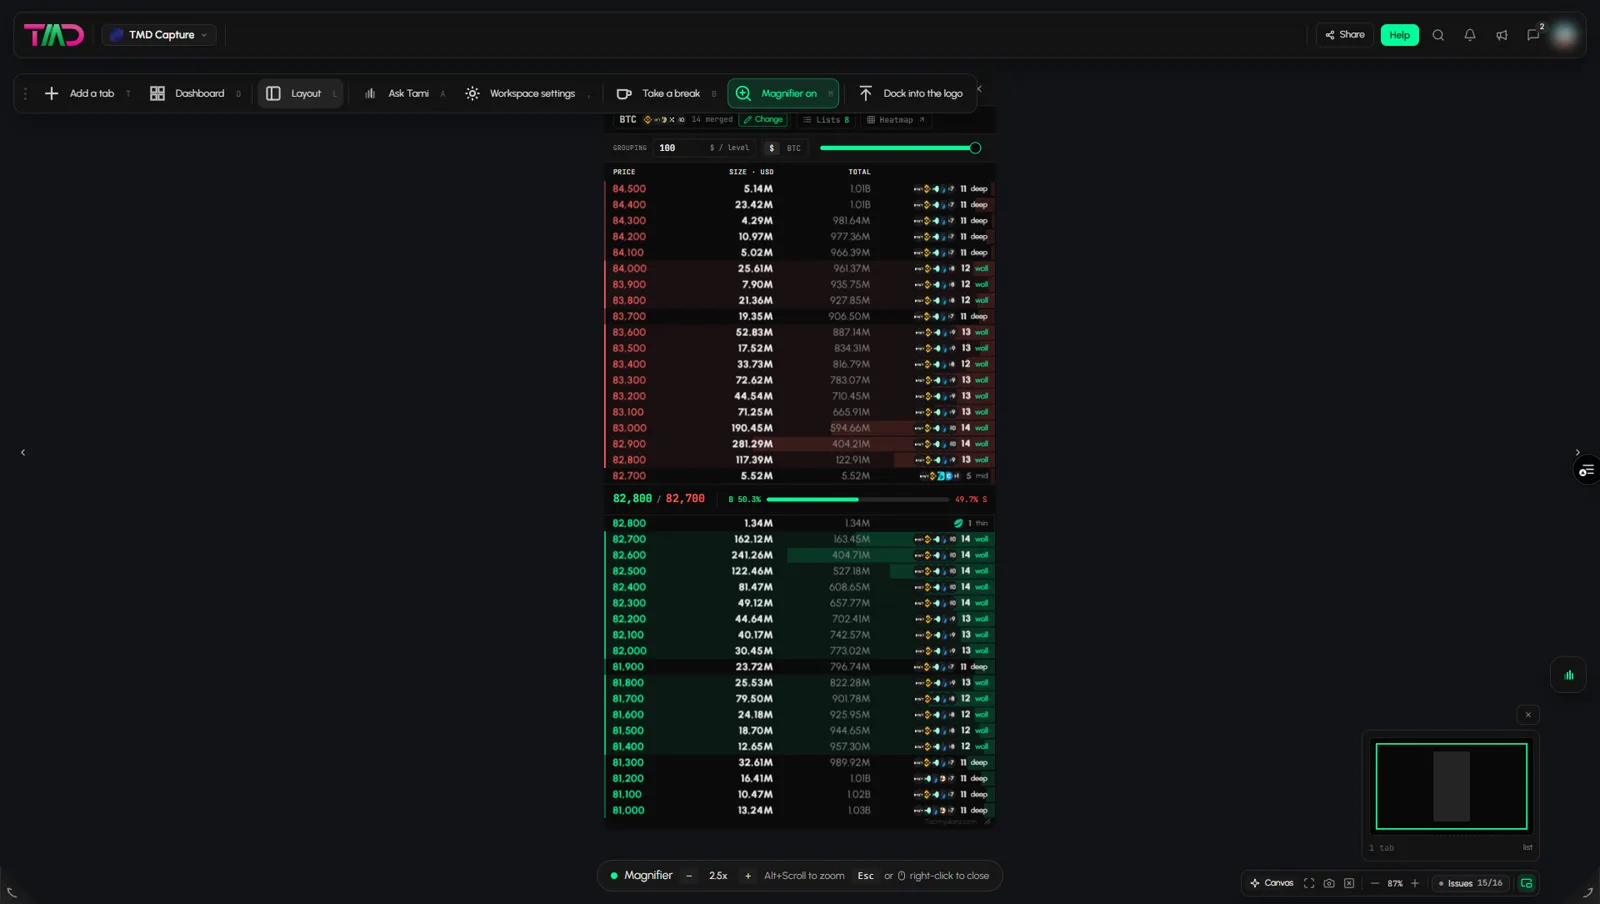This screenshot has width=1600, height=904.
Task: Click Take a break
Action: tap(666, 94)
